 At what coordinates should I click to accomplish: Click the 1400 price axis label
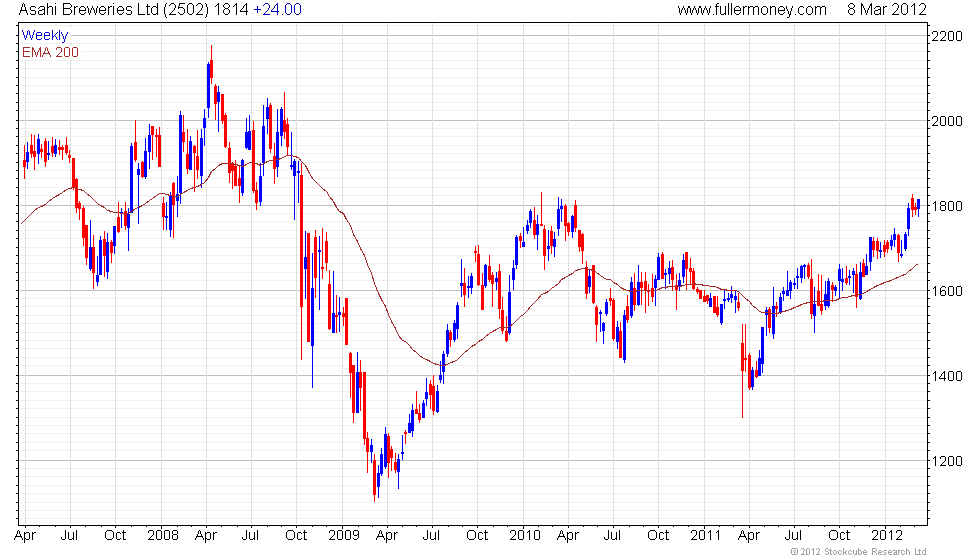point(946,376)
